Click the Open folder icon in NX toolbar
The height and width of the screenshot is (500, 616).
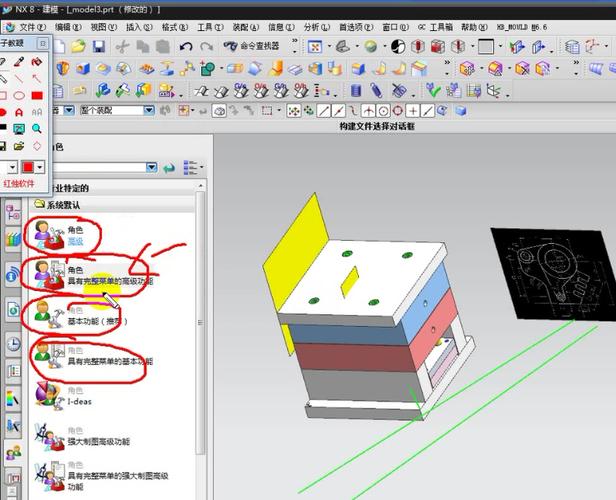[x=79, y=46]
